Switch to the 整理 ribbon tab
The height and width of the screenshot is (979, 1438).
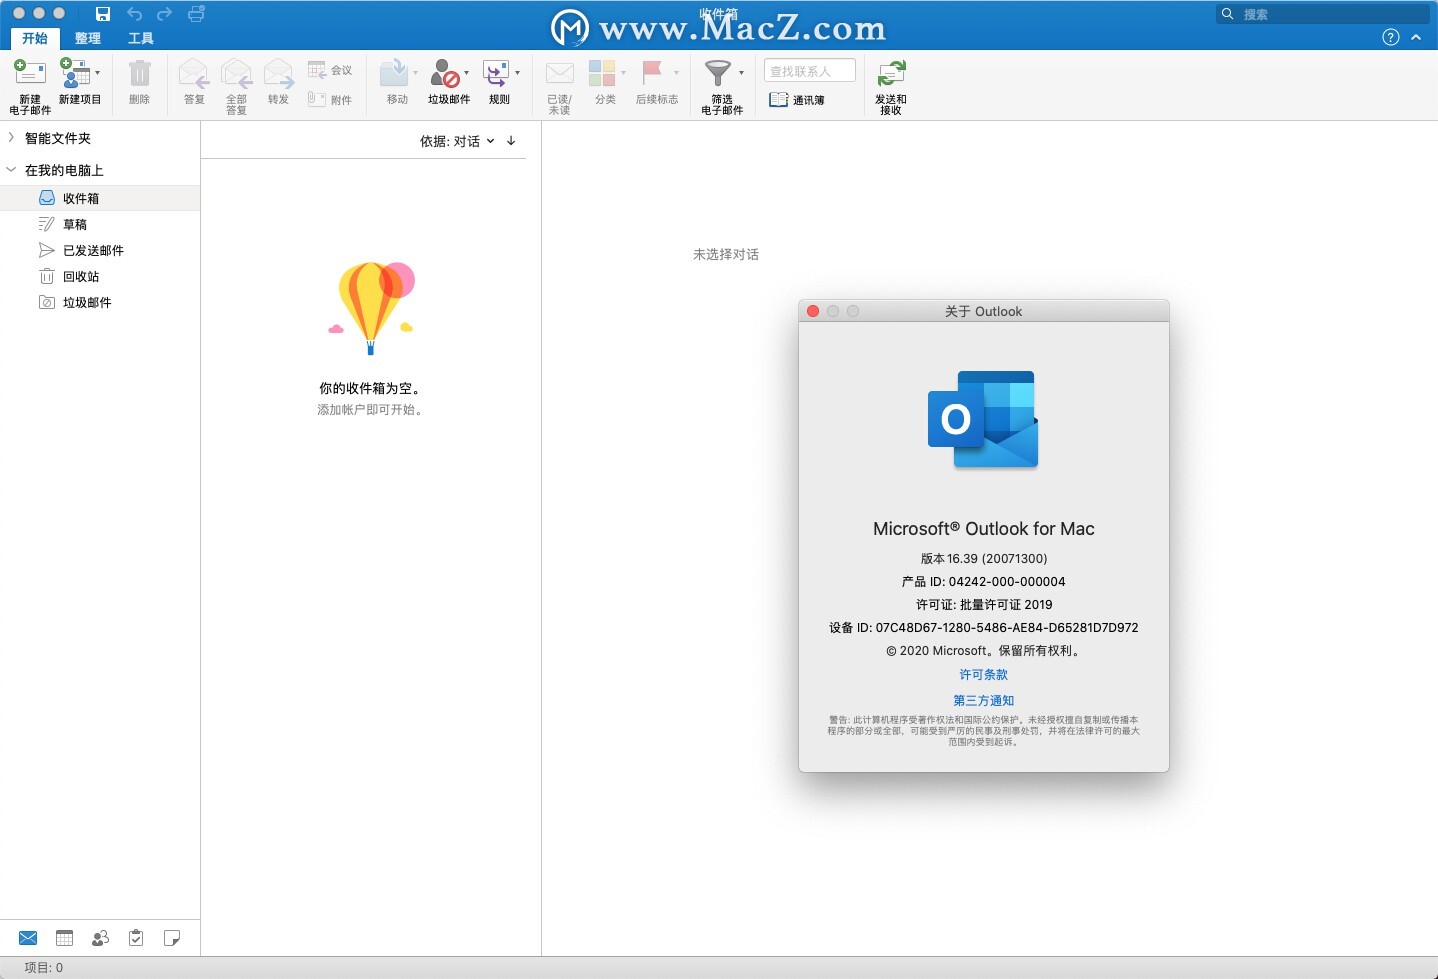point(88,38)
